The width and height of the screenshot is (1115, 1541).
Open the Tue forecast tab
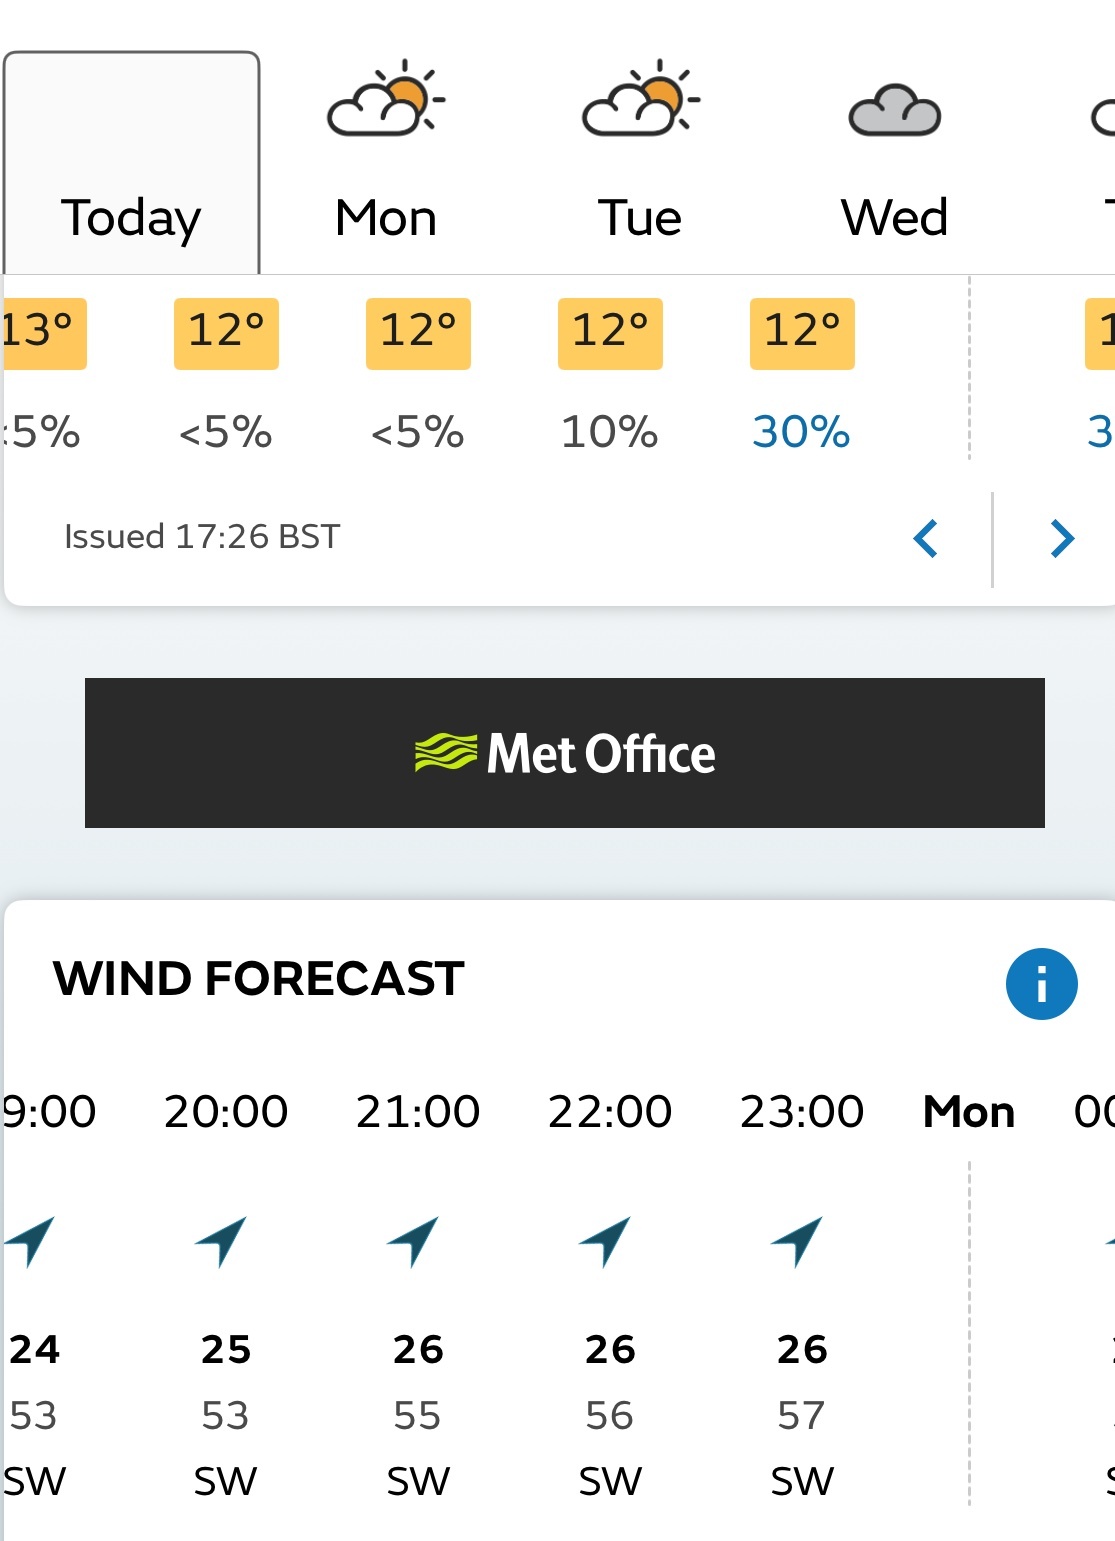tap(640, 163)
